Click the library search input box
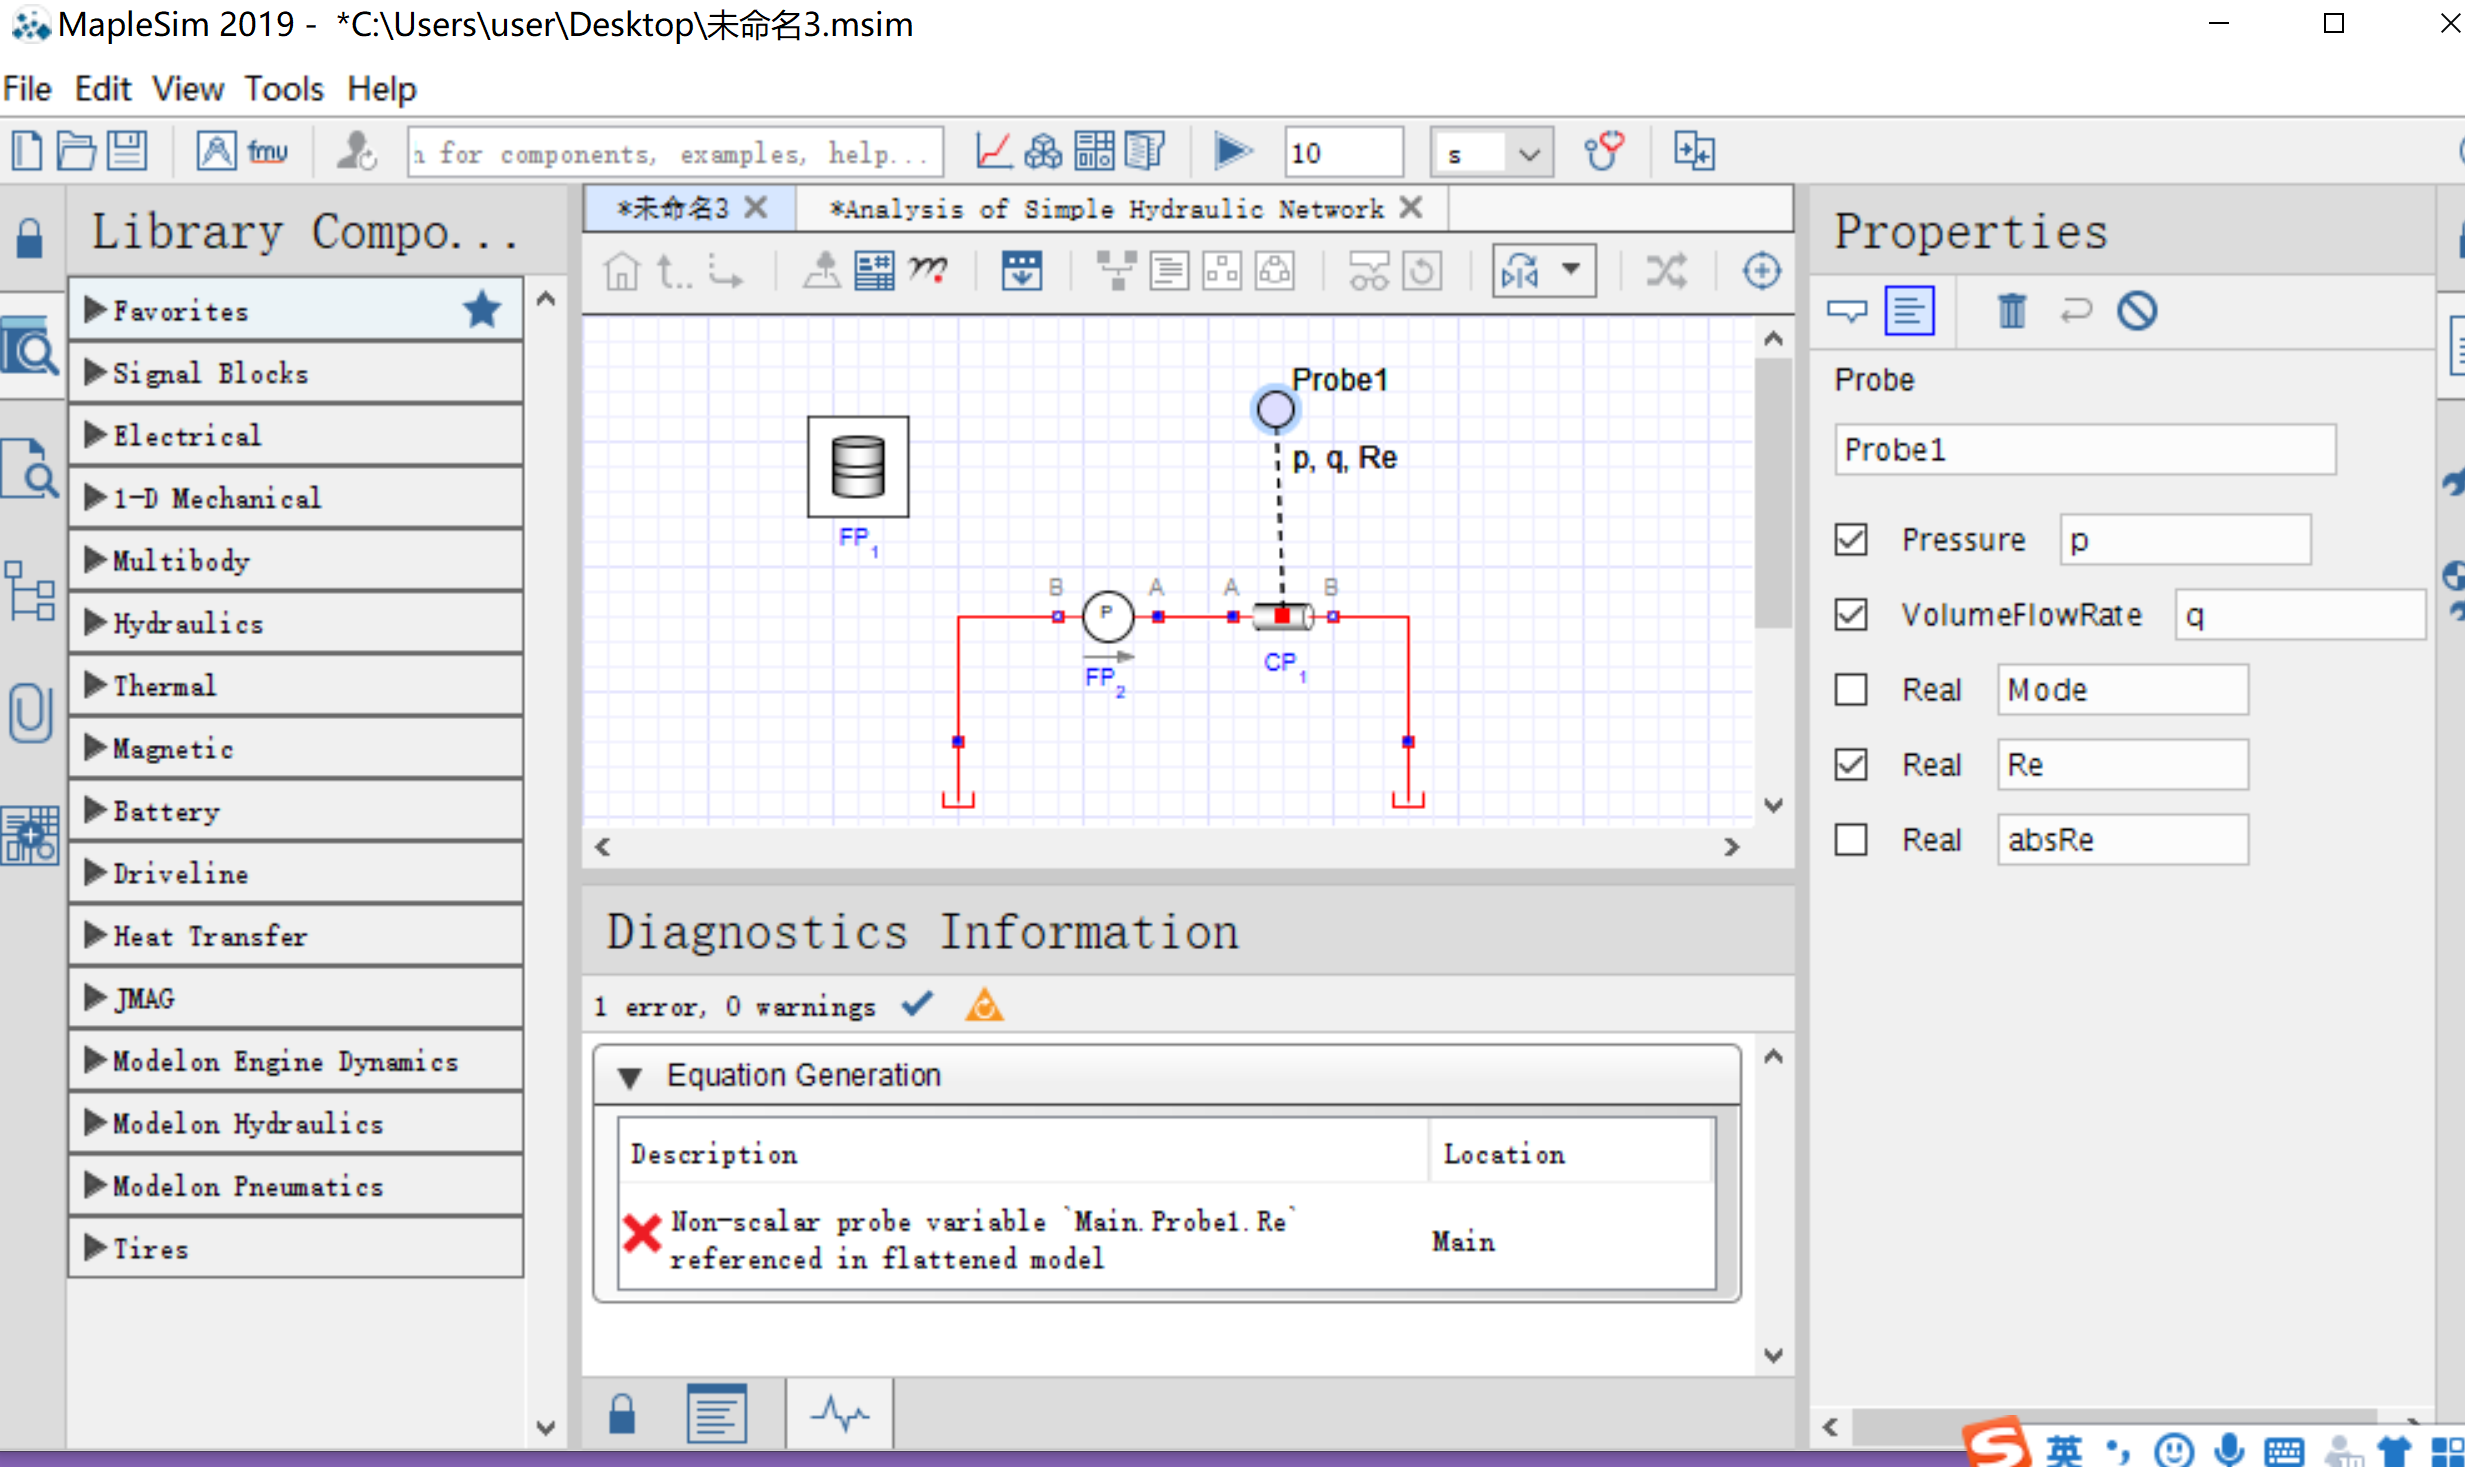The height and width of the screenshot is (1467, 2465). pos(675,153)
